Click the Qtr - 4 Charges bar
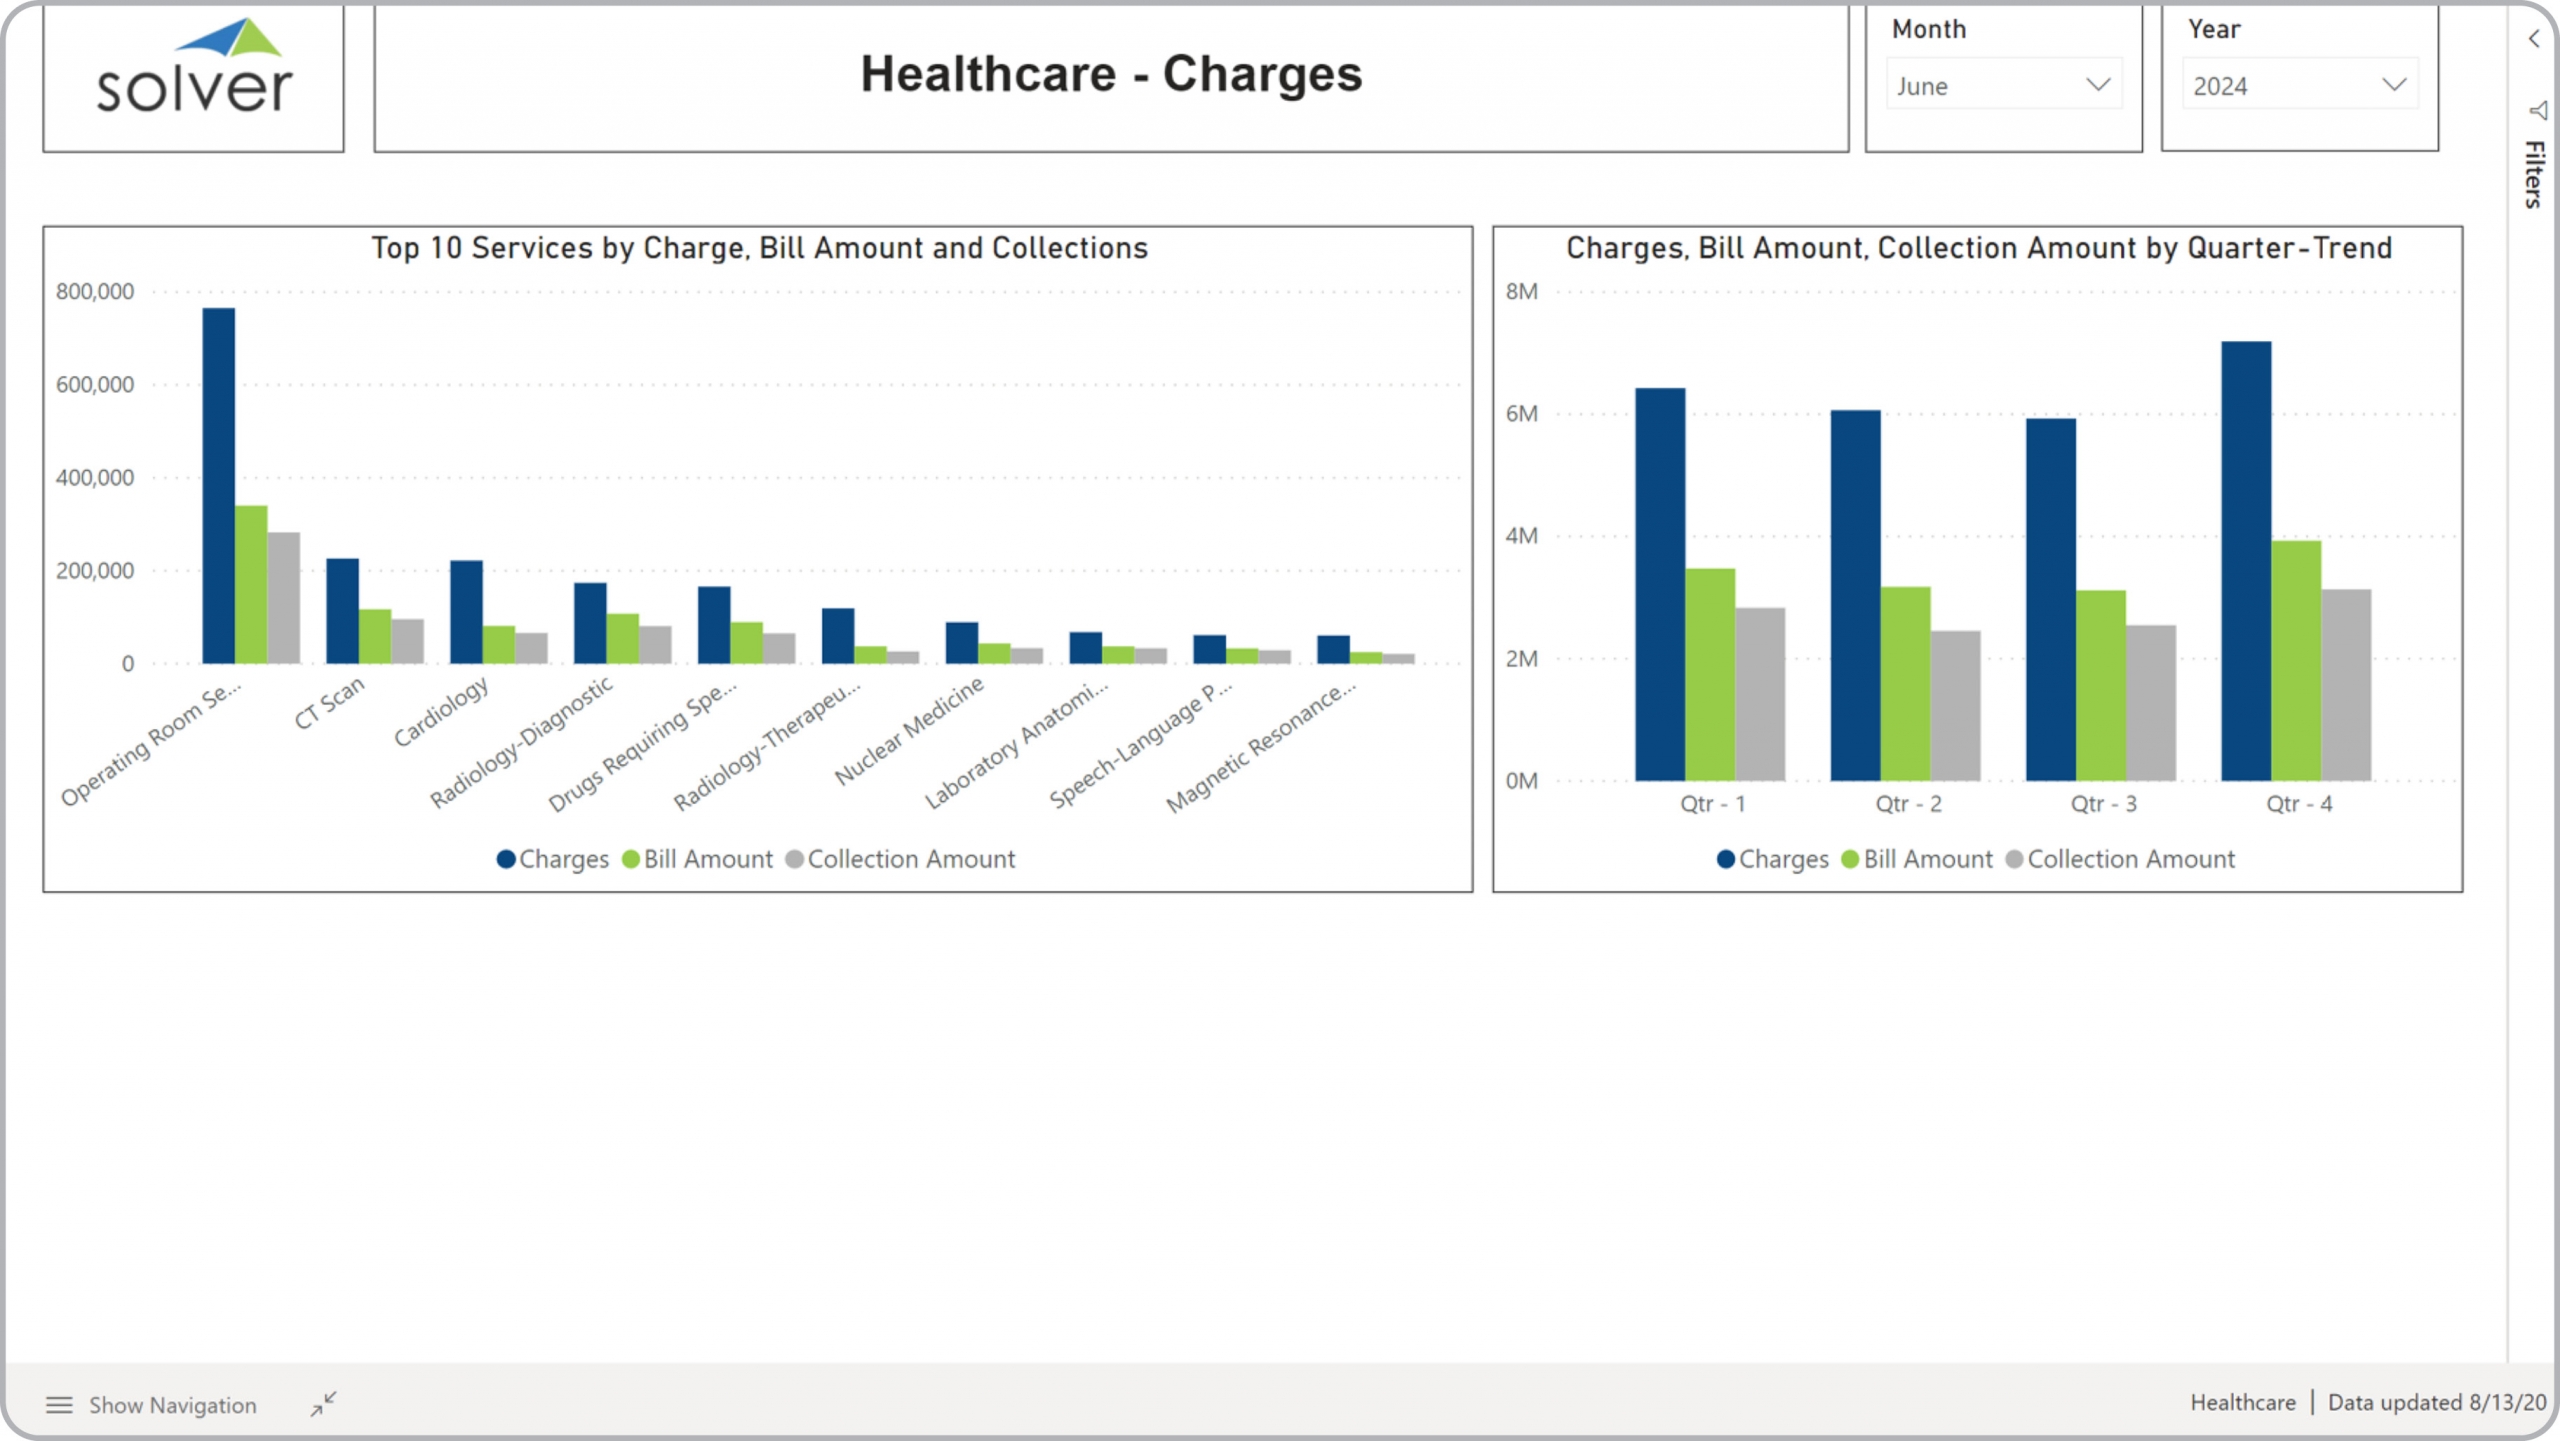2560x1441 pixels. (2246, 560)
